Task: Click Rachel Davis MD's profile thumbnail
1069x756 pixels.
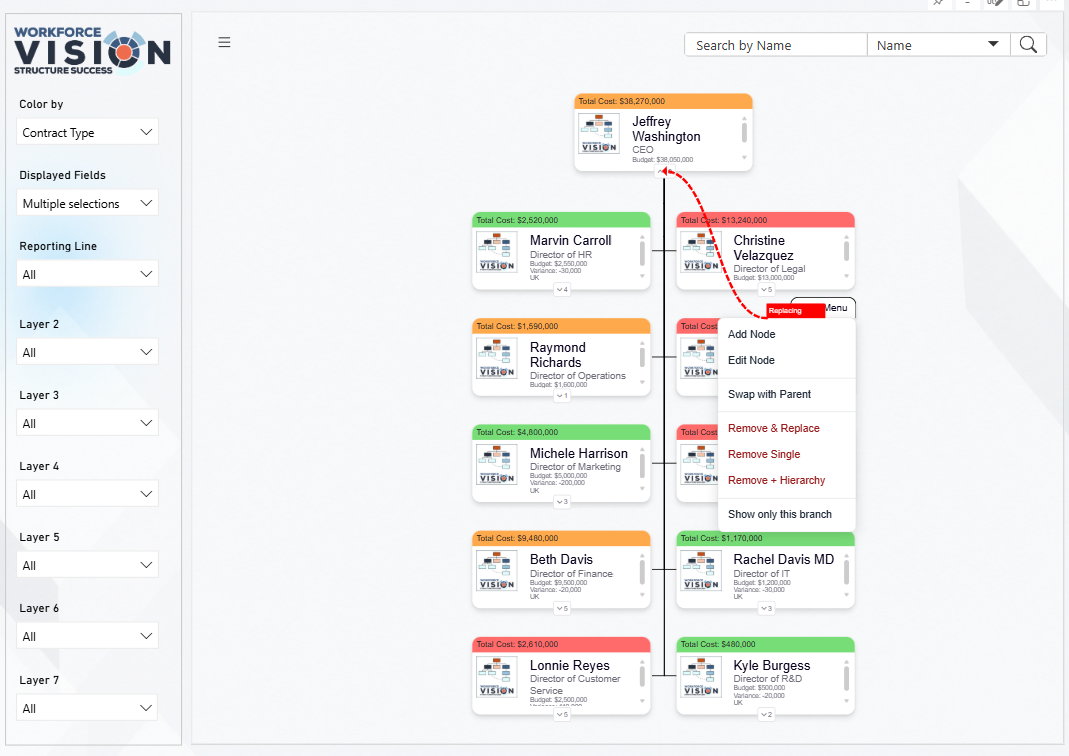Action: (x=701, y=571)
